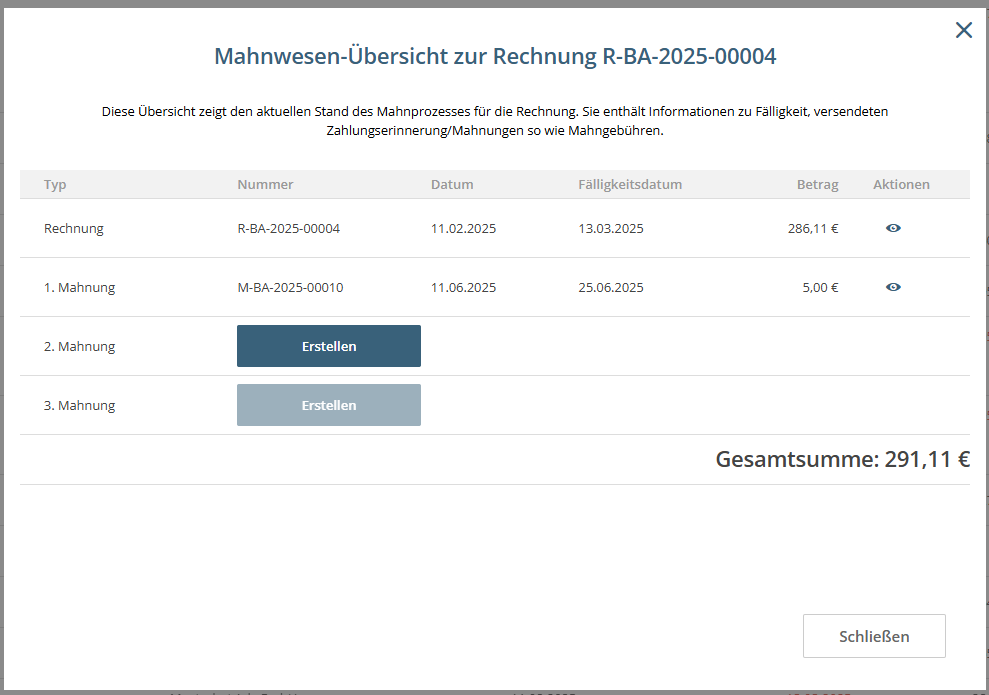The image size is (989, 695).
Task: Click reminder due date 25.06.2025
Action: pyautogui.click(x=611, y=287)
